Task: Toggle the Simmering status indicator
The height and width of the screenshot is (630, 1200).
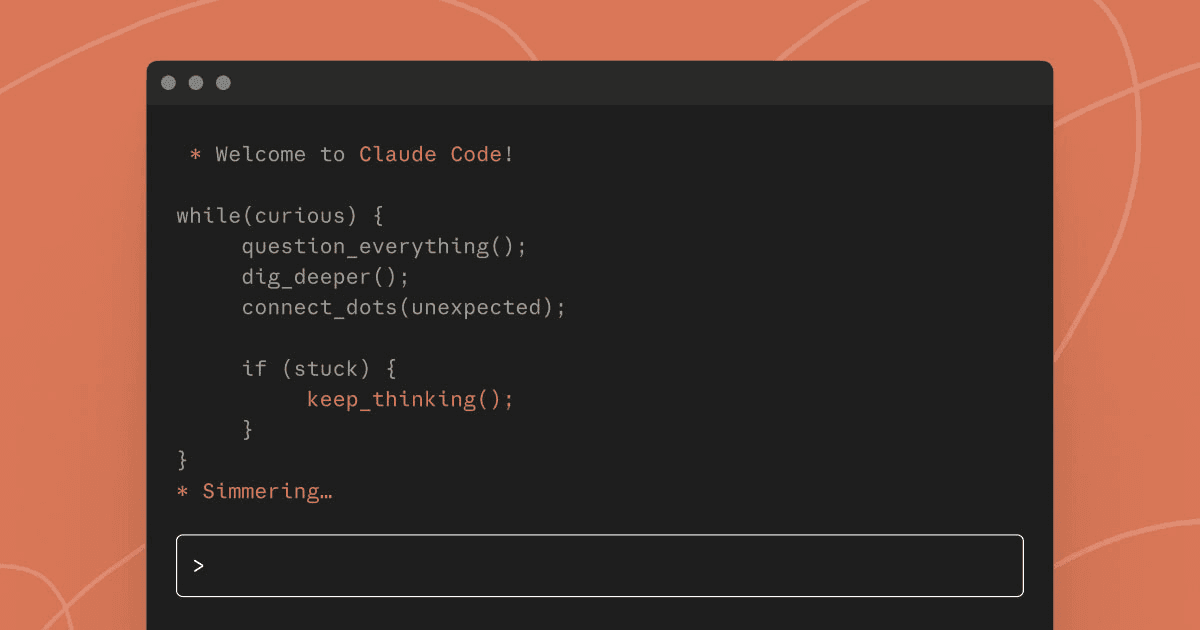Action: pos(268,491)
